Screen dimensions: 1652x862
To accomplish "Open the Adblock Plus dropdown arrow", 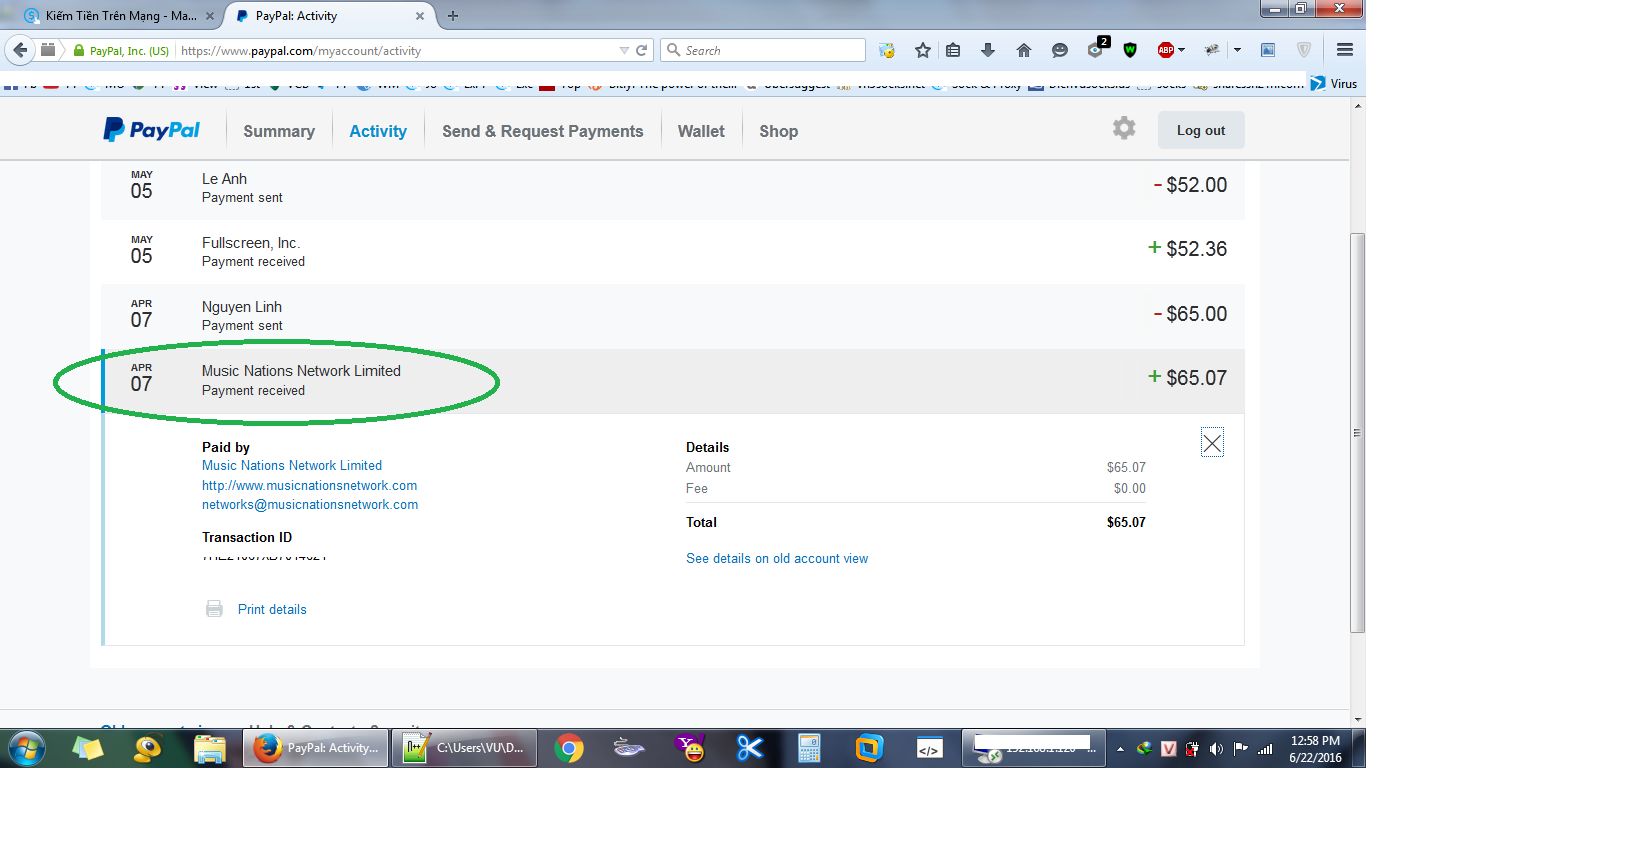I will [x=1182, y=50].
